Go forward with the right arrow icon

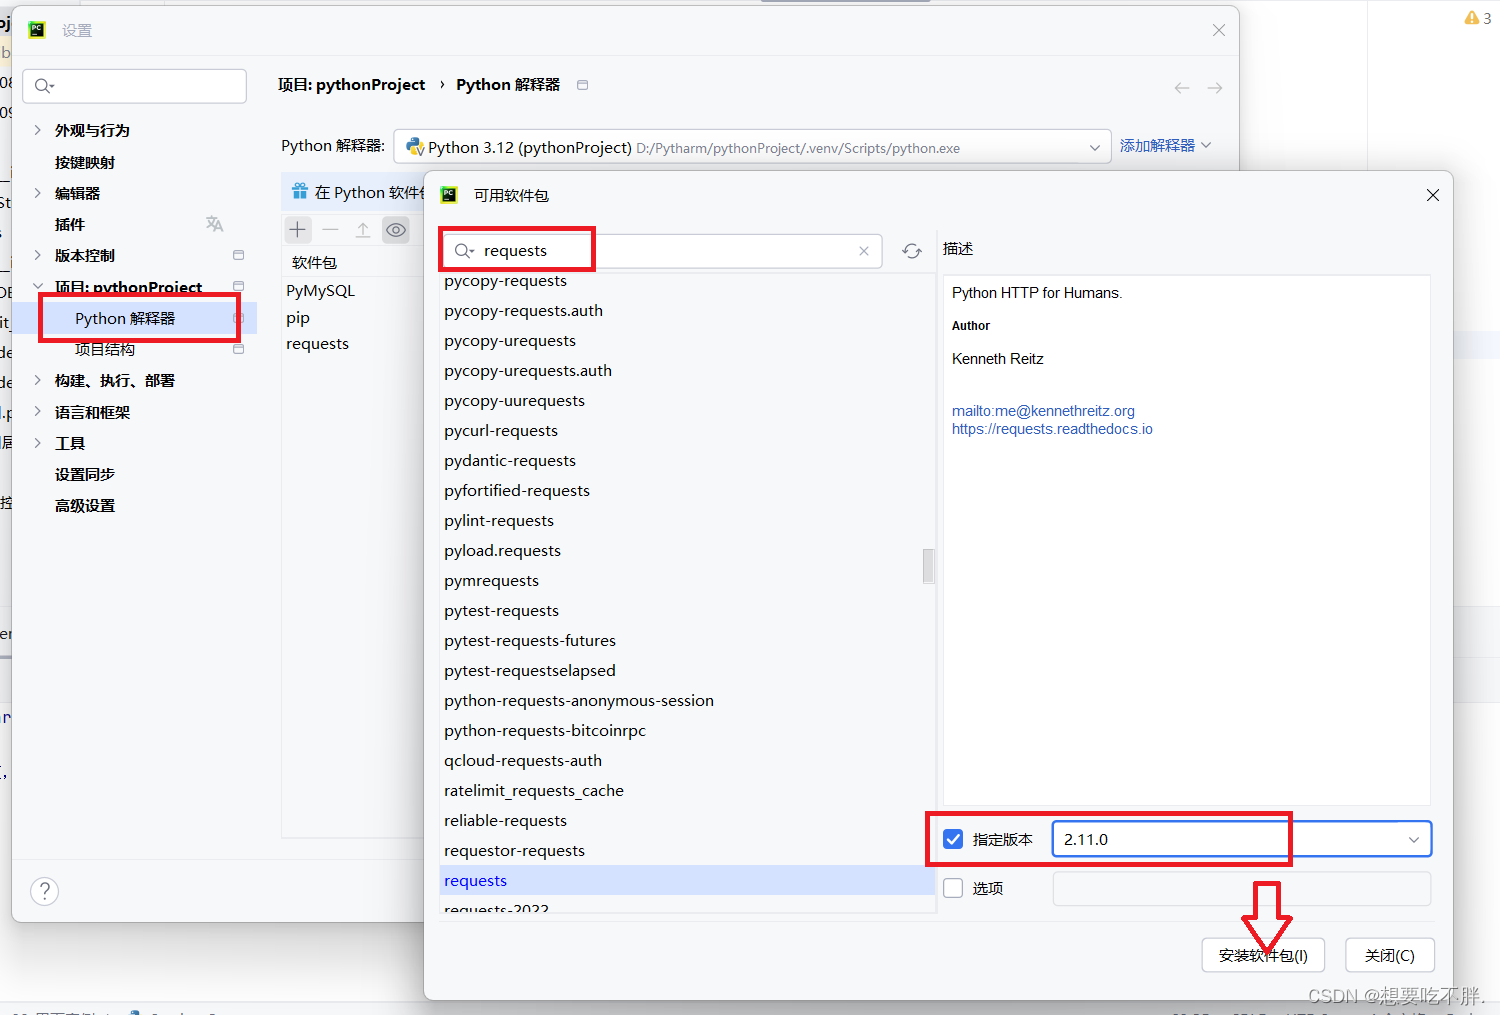(1215, 88)
